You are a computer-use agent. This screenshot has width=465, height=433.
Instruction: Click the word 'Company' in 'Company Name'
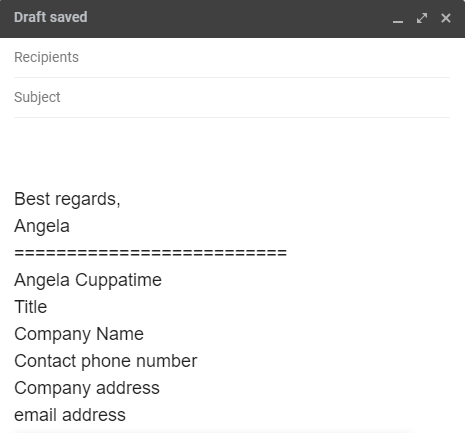tap(52, 334)
